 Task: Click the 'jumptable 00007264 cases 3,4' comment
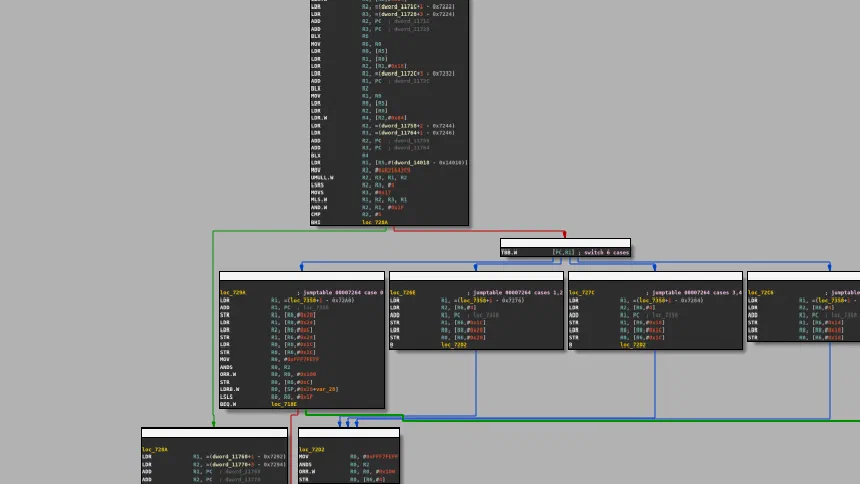697,293
